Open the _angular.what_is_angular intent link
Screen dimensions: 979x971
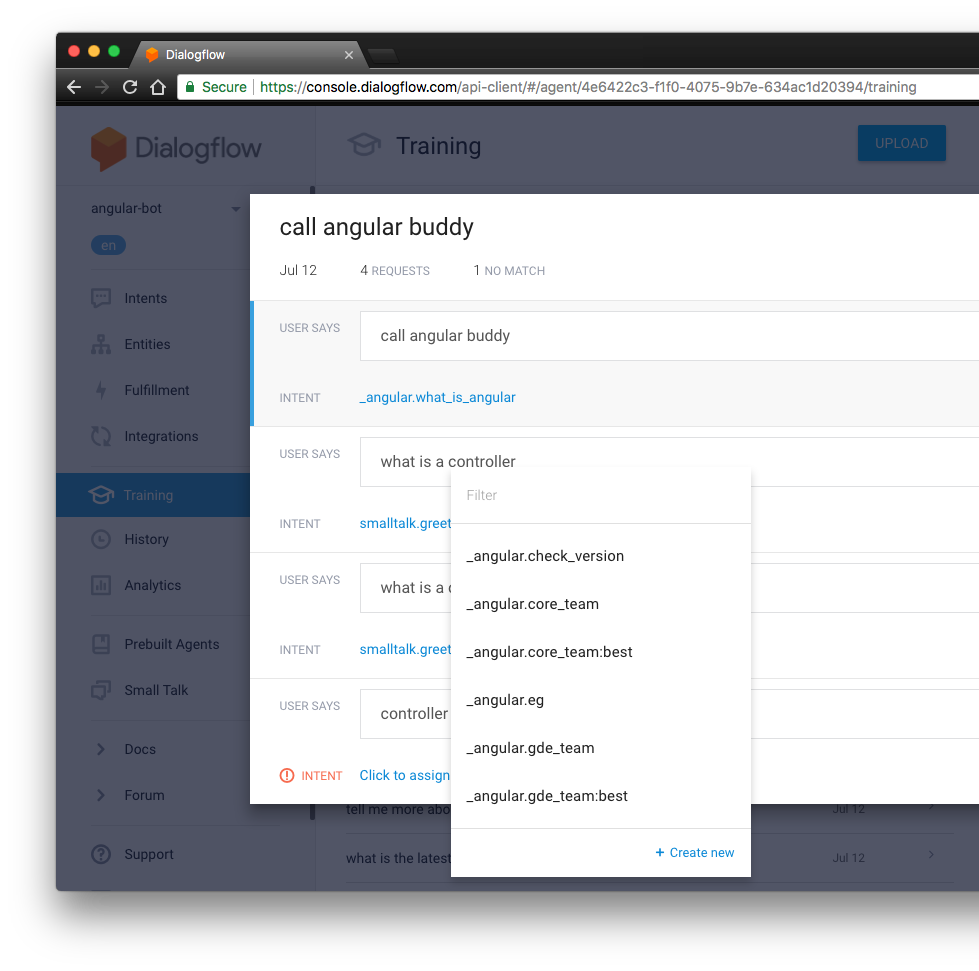(438, 397)
